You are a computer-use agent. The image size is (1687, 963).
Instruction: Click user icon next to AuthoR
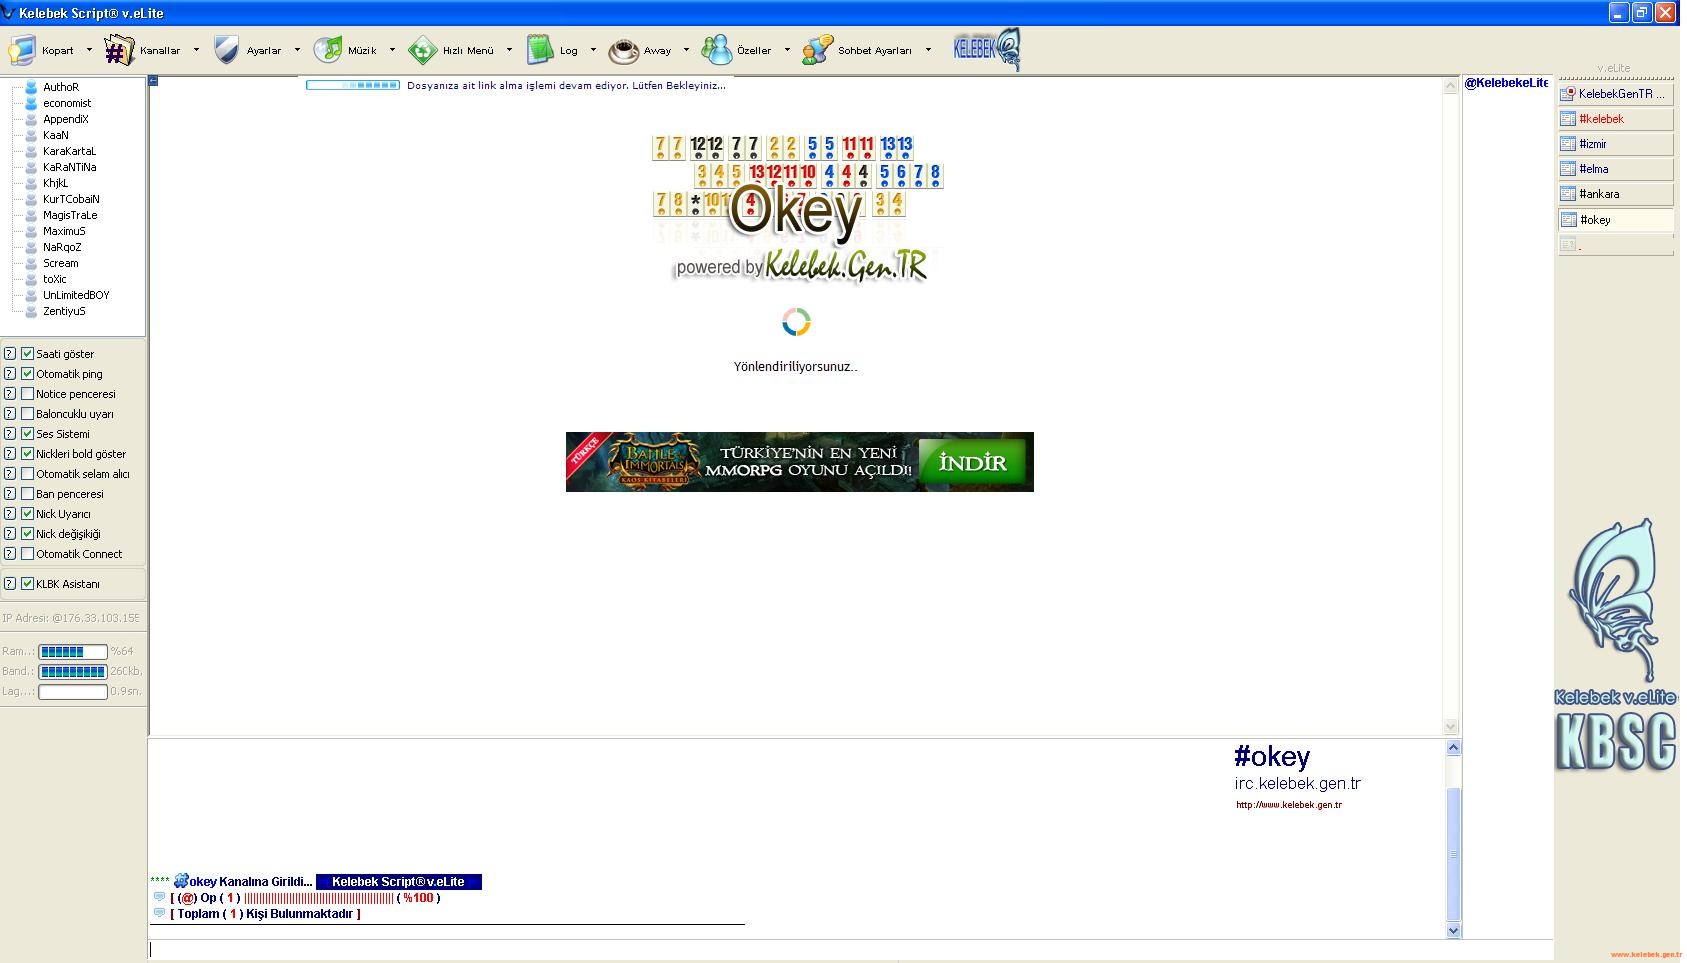coord(31,87)
